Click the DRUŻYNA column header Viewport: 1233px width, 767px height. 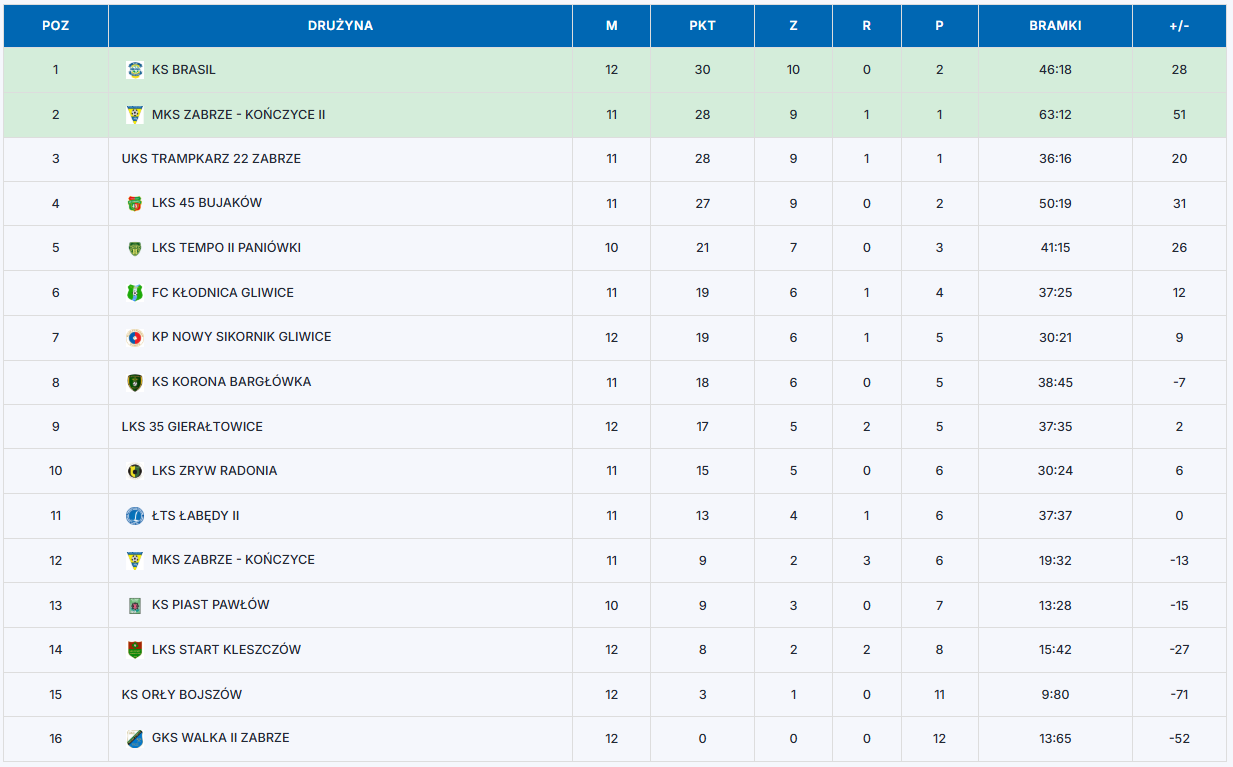point(340,26)
